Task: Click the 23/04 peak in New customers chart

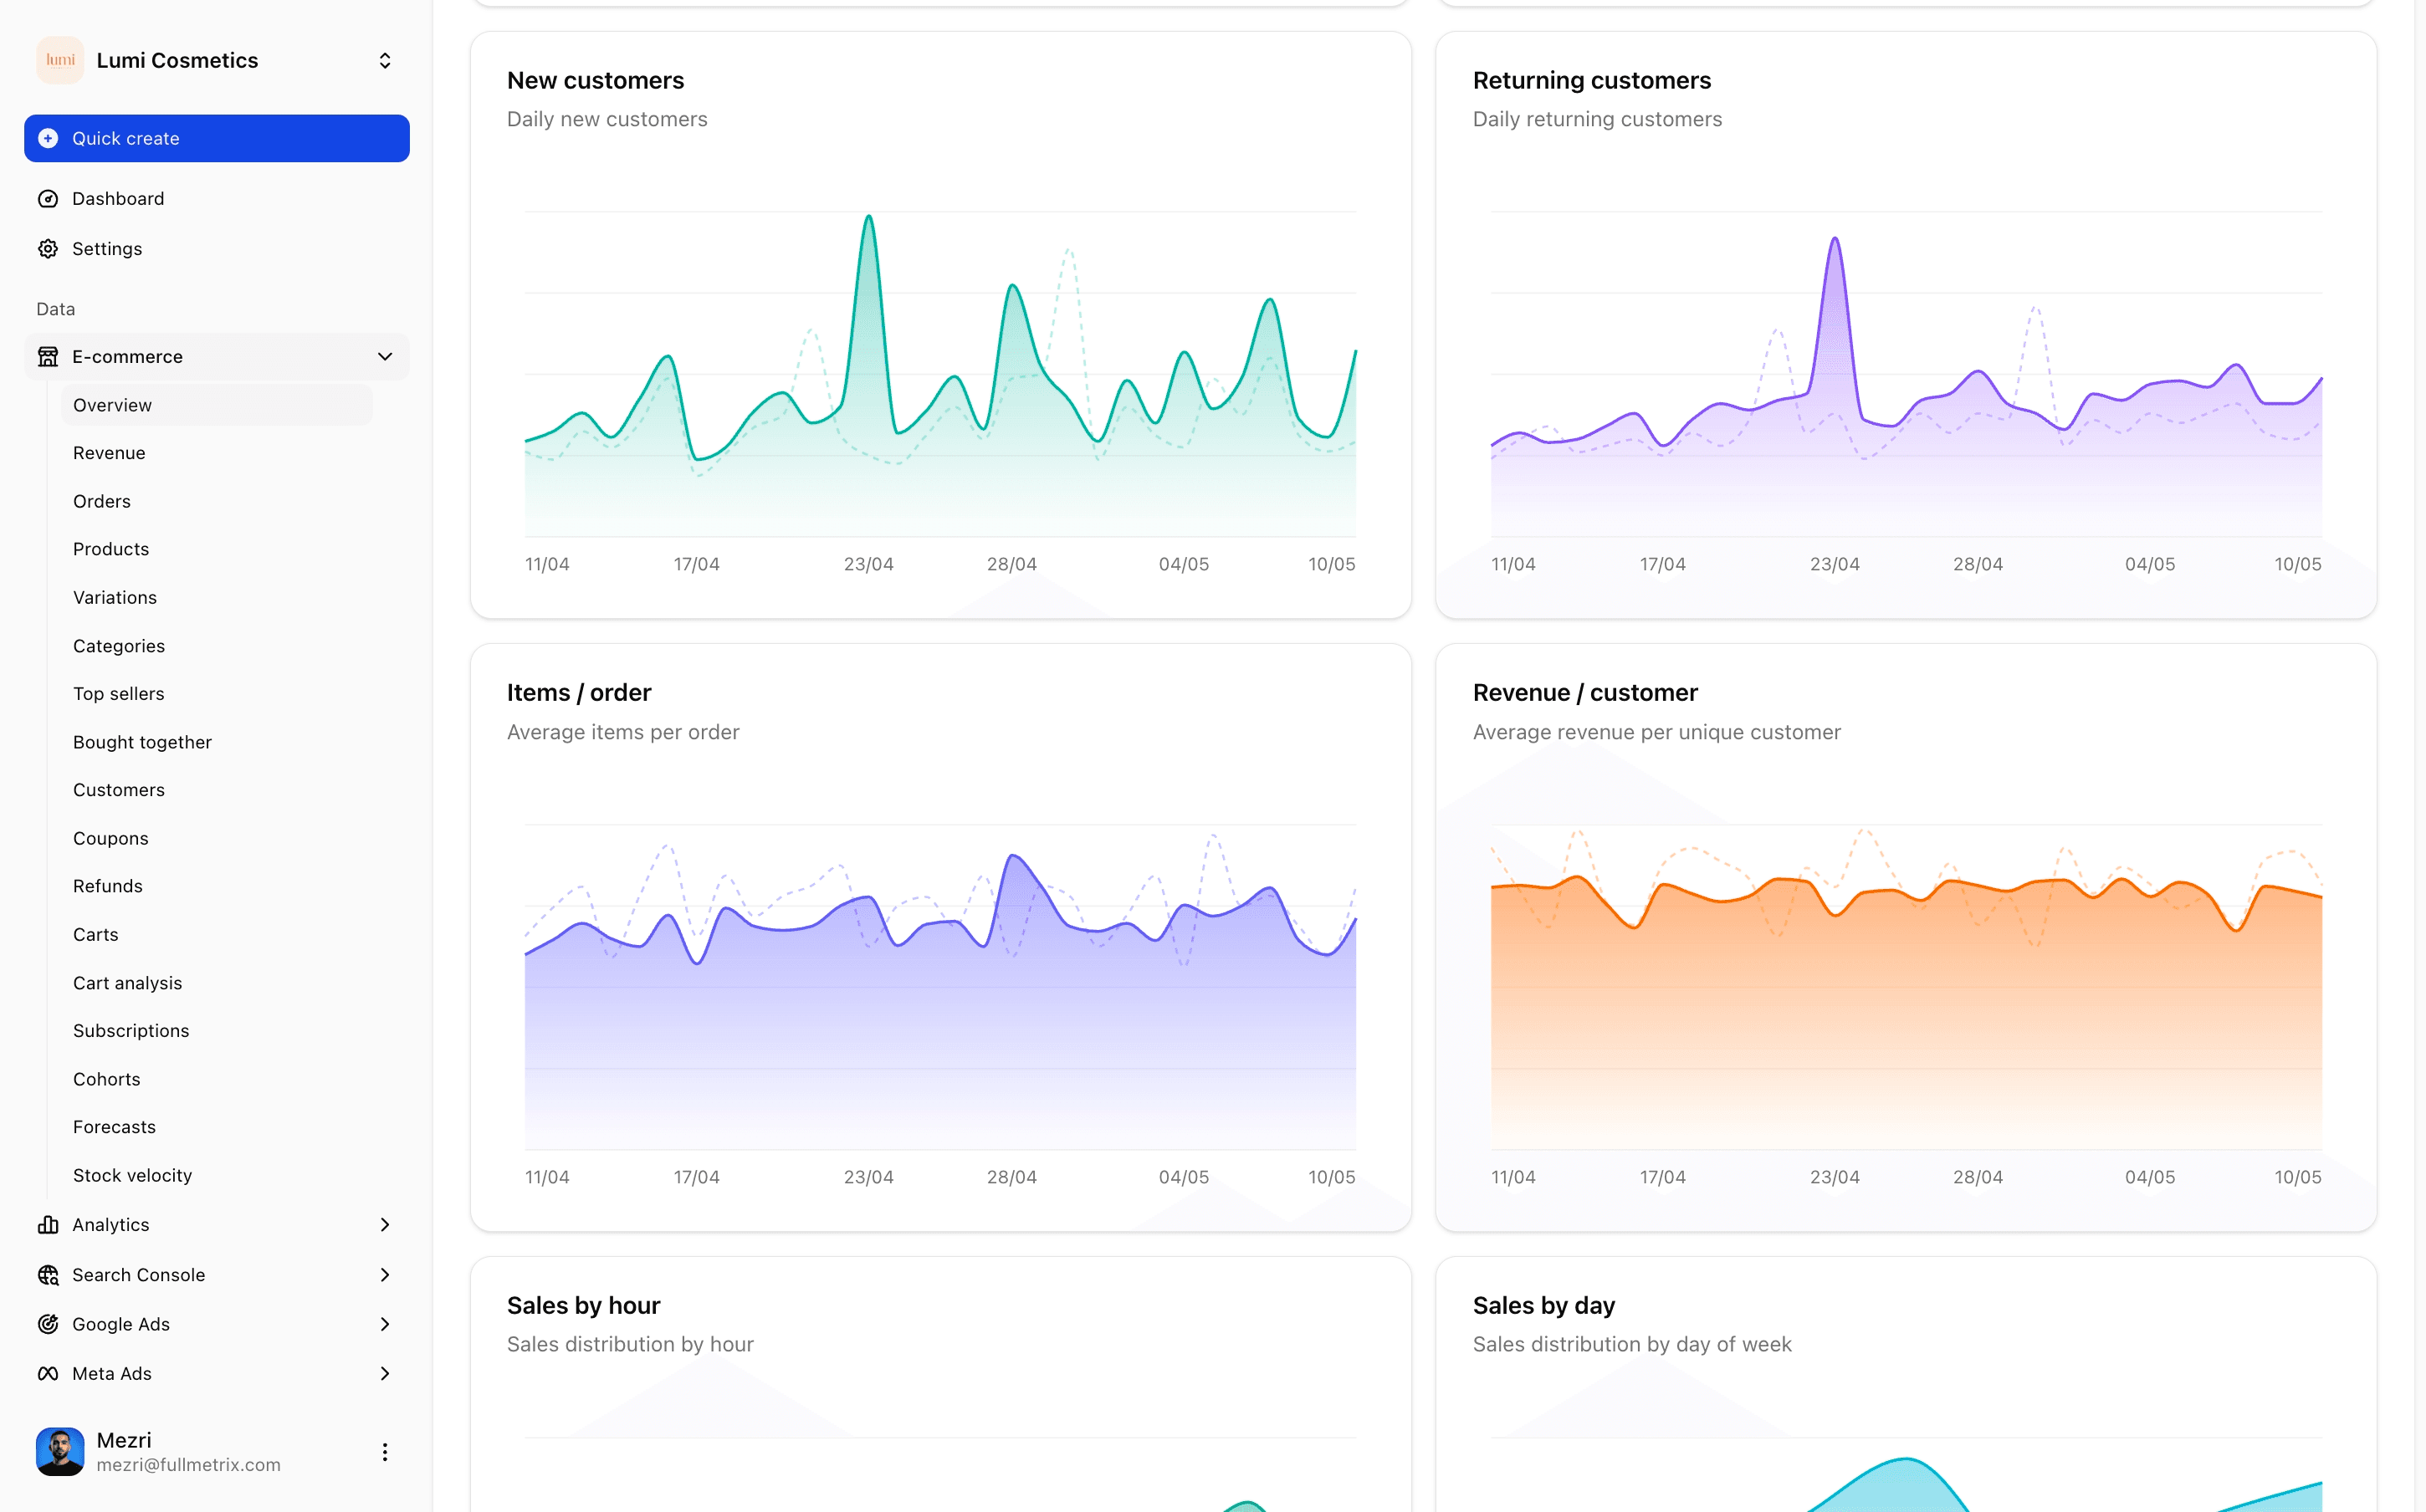Action: 869,217
